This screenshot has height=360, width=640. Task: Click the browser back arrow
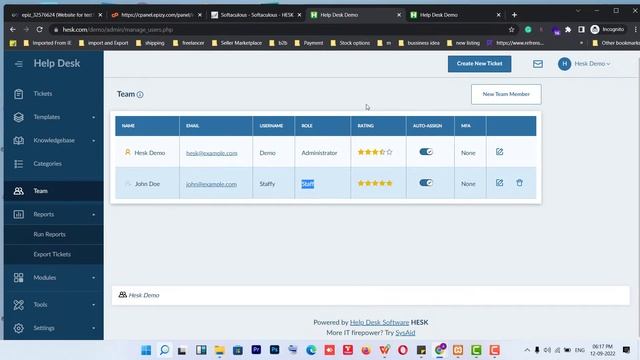pos(13,29)
